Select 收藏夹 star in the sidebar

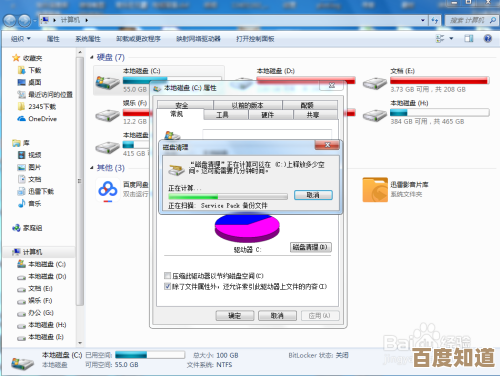click(16, 58)
